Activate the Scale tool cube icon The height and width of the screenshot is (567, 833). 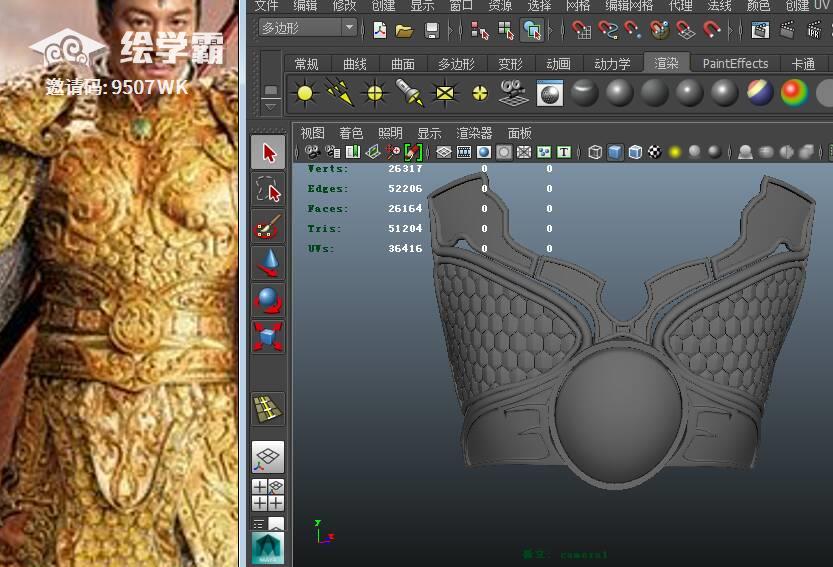click(x=269, y=337)
